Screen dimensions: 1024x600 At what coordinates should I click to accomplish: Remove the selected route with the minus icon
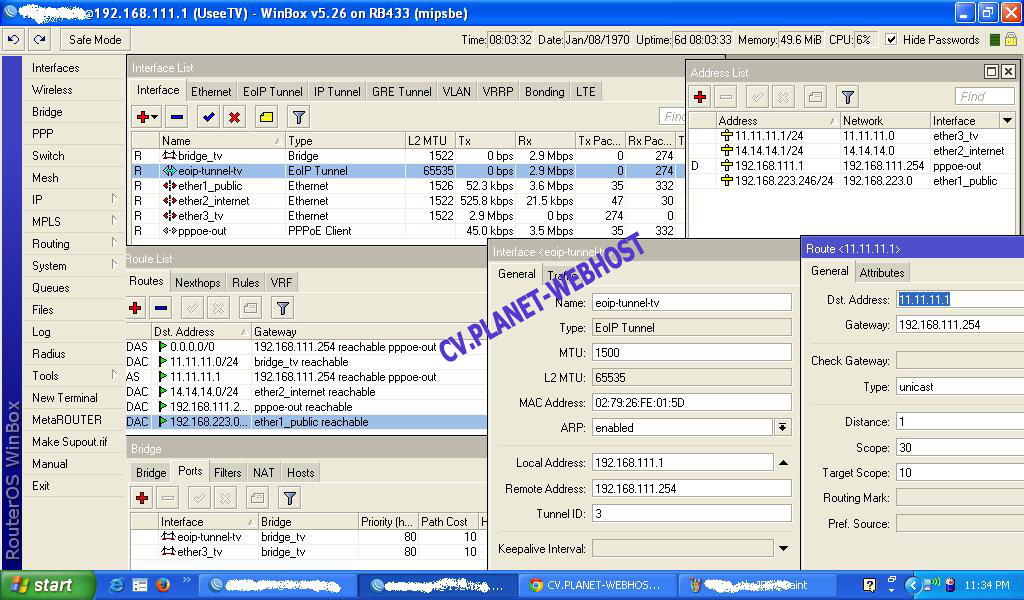point(160,308)
